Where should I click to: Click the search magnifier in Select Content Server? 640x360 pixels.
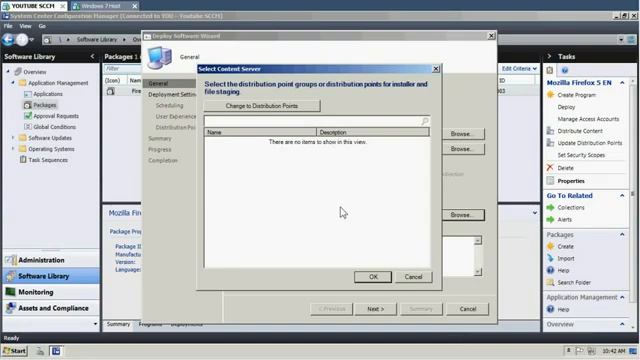point(424,121)
